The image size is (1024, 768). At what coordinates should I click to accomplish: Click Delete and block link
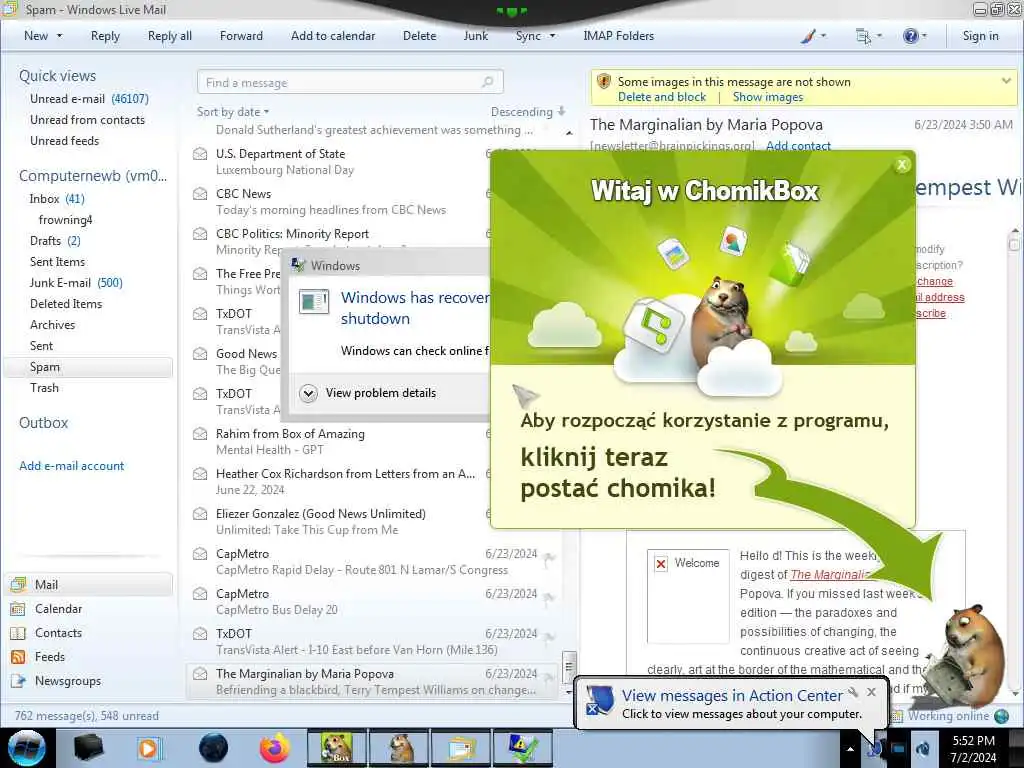coord(662,97)
